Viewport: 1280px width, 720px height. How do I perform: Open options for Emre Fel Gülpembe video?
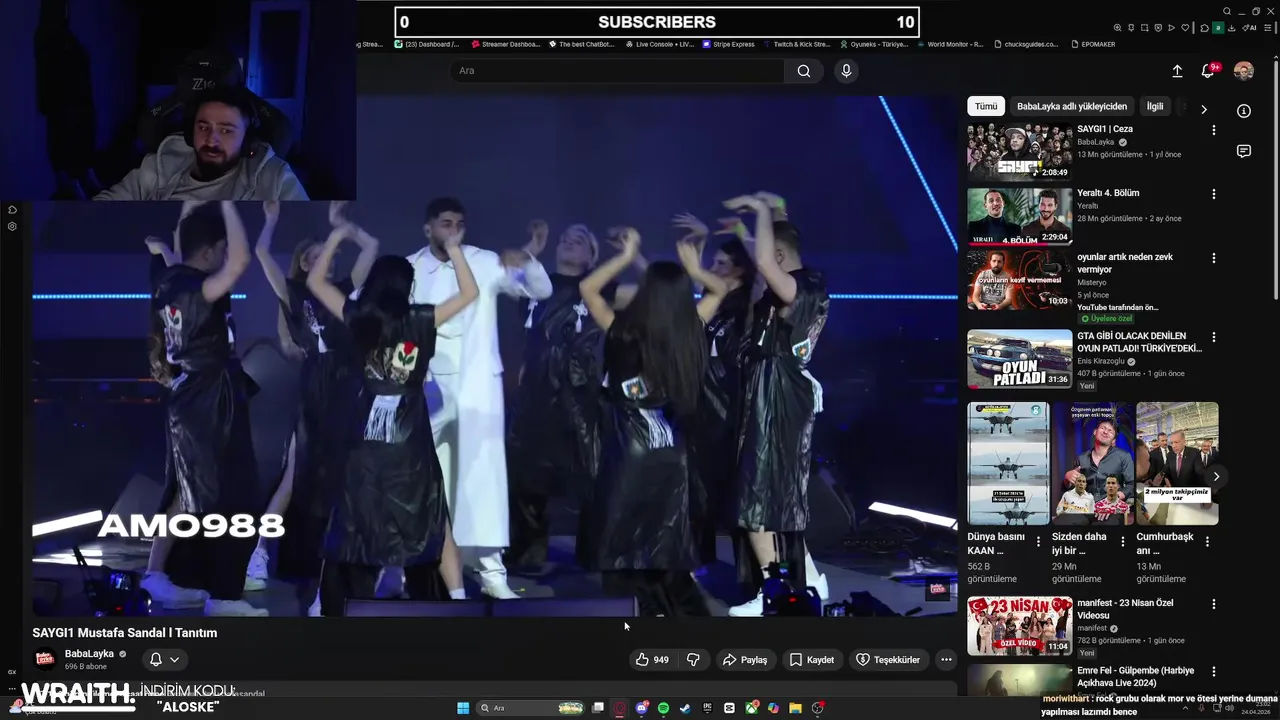coord(1214,672)
